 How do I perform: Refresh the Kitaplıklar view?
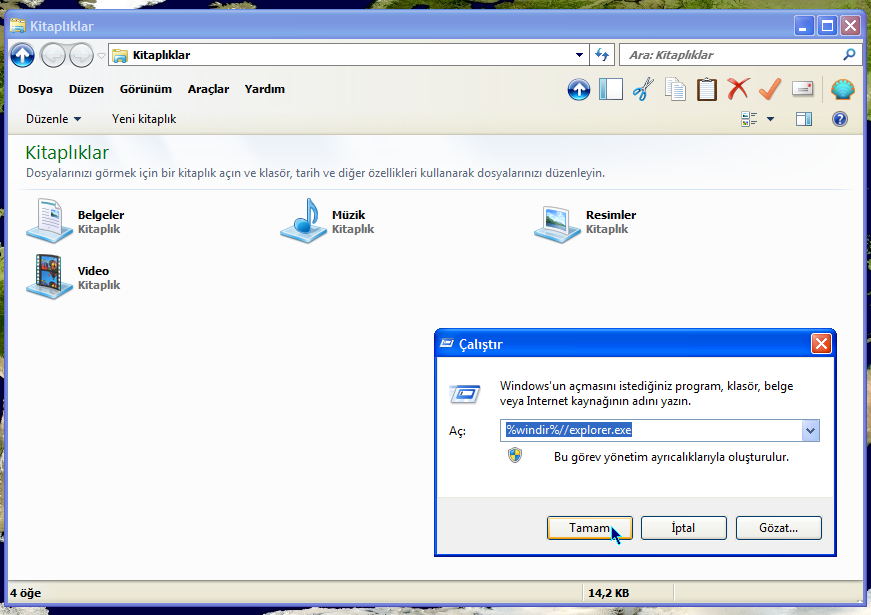(602, 55)
